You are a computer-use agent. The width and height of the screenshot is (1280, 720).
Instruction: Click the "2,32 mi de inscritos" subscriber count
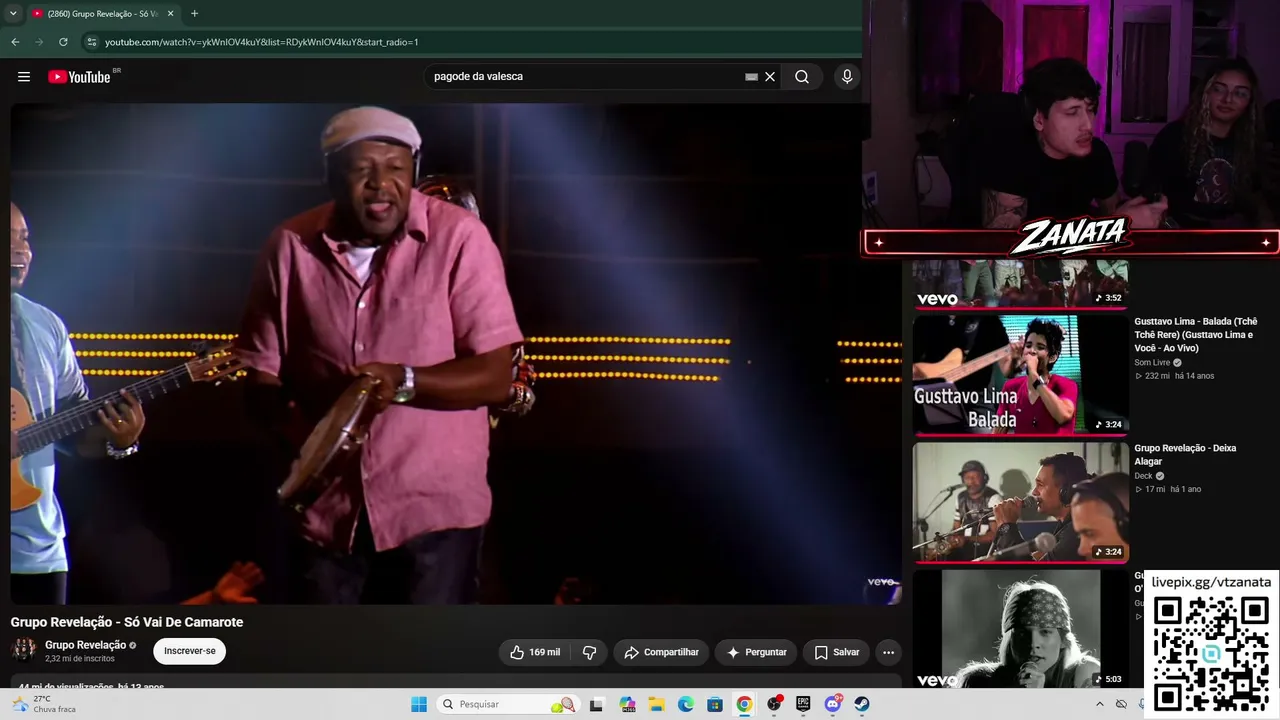(80, 659)
